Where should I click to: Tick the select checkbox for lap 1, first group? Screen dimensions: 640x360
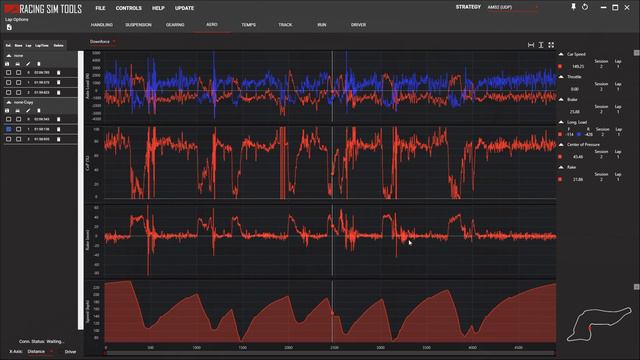point(8,82)
